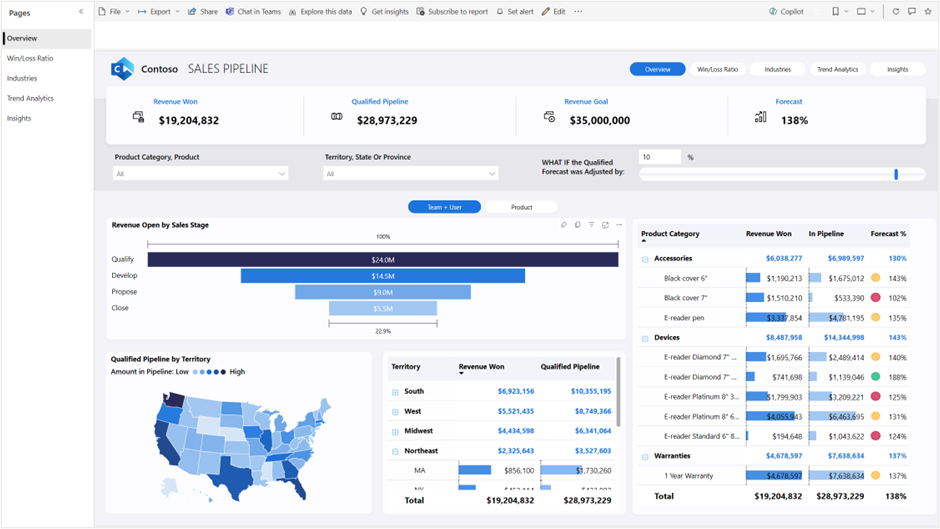Open the File menu
Image resolution: width=940 pixels, height=529 pixels.
[114, 11]
